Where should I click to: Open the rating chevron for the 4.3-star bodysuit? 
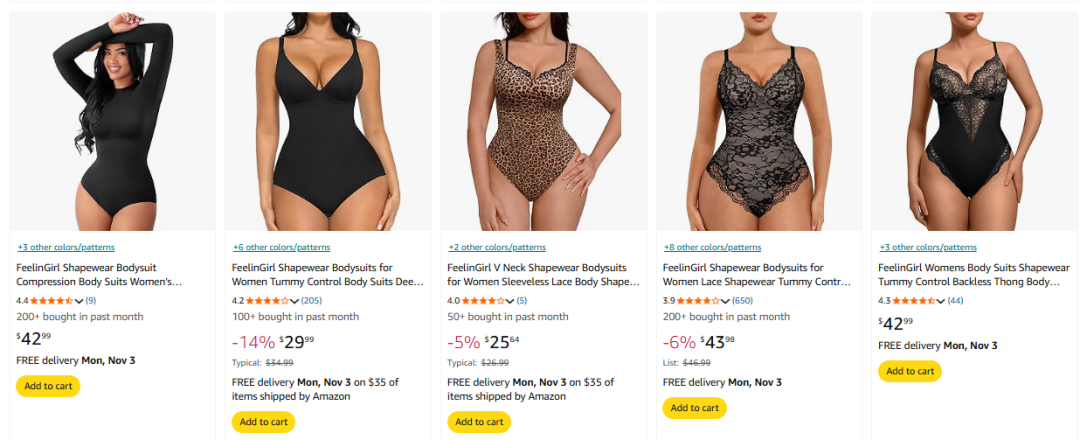pos(942,300)
